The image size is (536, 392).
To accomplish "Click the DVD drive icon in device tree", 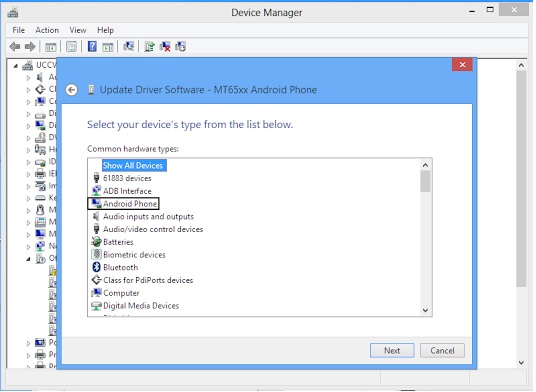I will [40, 137].
